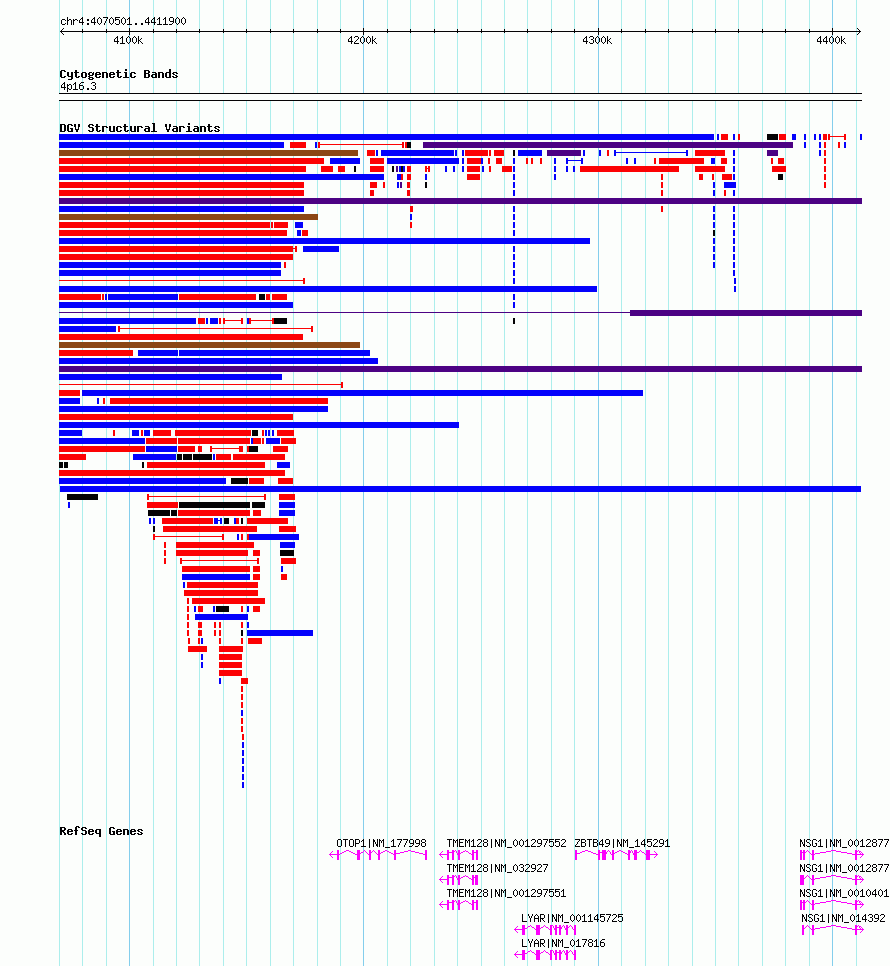Click the 4100k ruler tick label
The image size is (890, 966).
(128, 40)
